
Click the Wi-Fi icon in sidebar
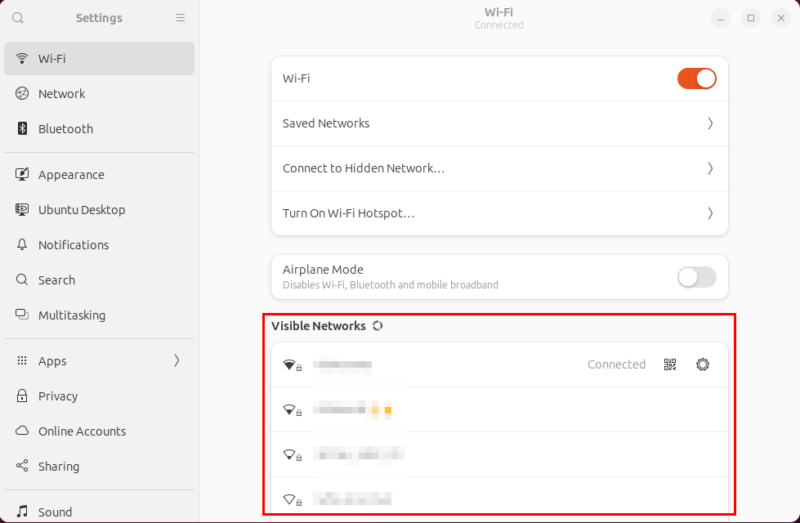22,58
